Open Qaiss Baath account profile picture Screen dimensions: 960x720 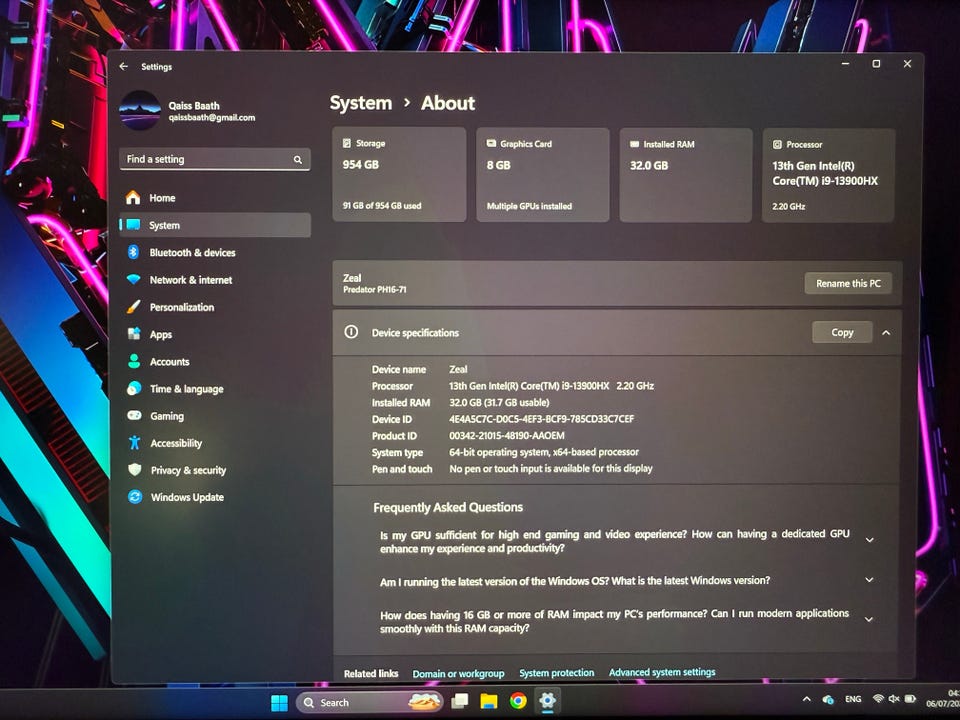(x=140, y=111)
